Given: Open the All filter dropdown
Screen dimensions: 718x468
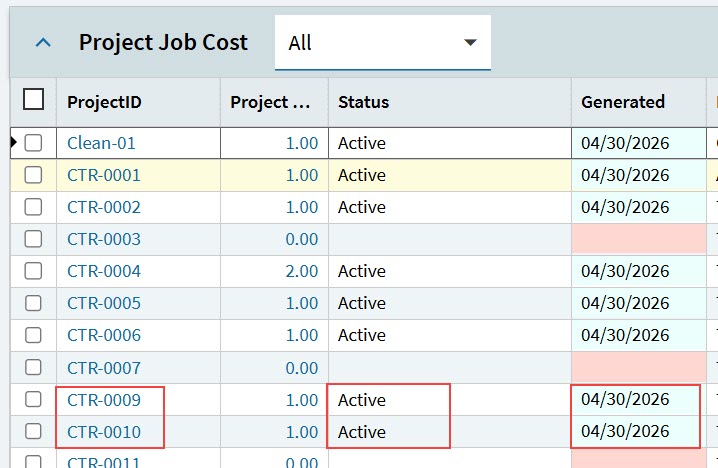Looking at the screenshot, I should 383,43.
